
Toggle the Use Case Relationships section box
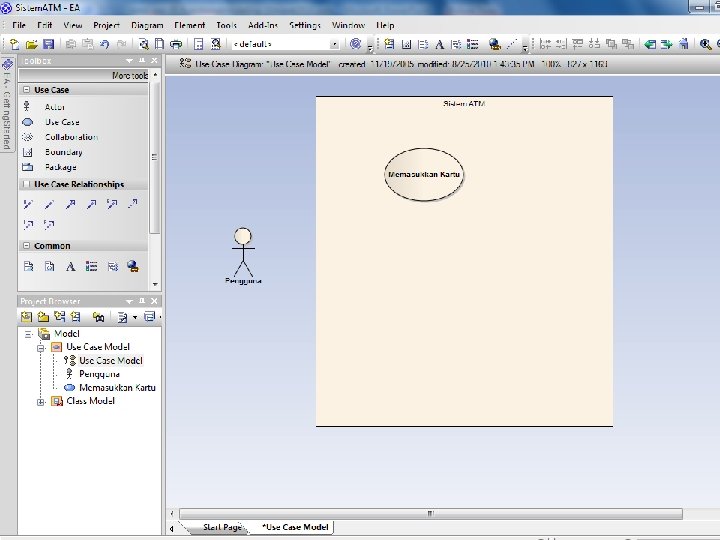pos(26,184)
